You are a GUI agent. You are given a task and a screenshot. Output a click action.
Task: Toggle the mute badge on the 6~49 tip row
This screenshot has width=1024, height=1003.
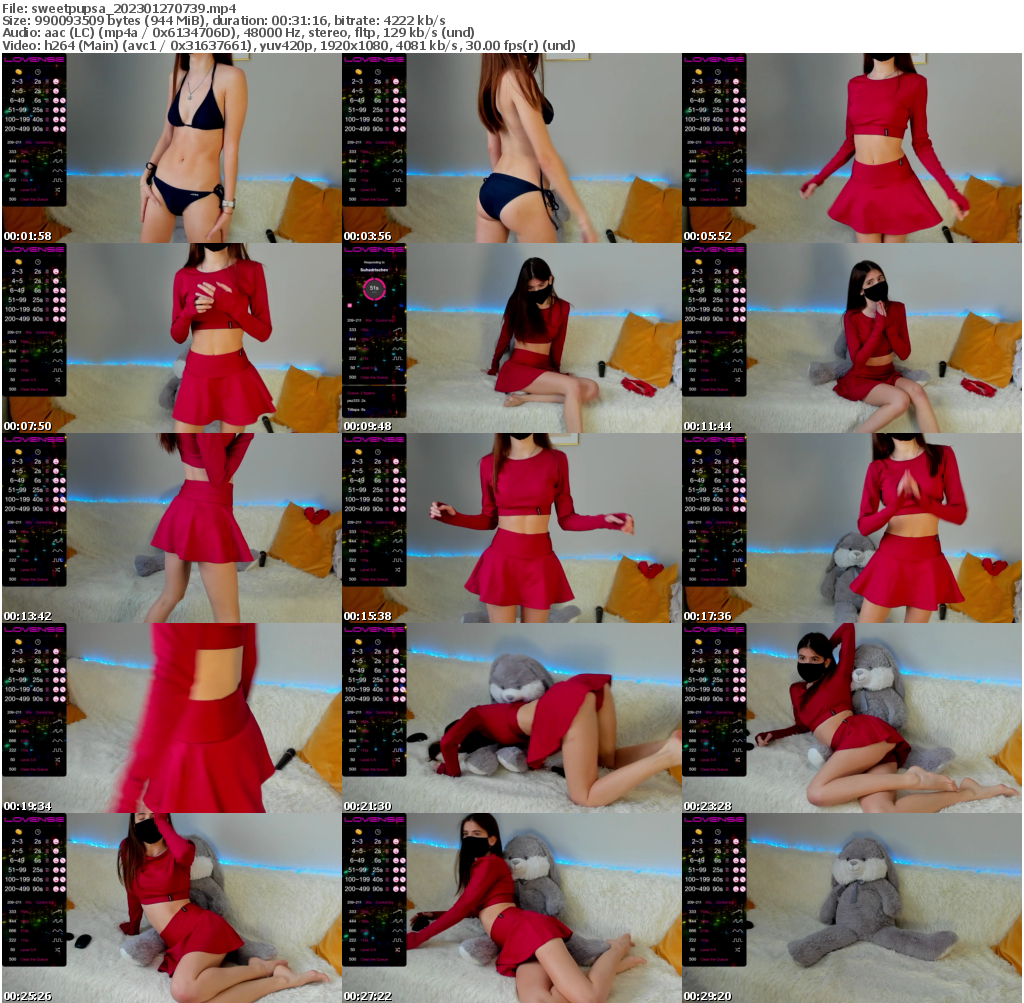pos(62,100)
